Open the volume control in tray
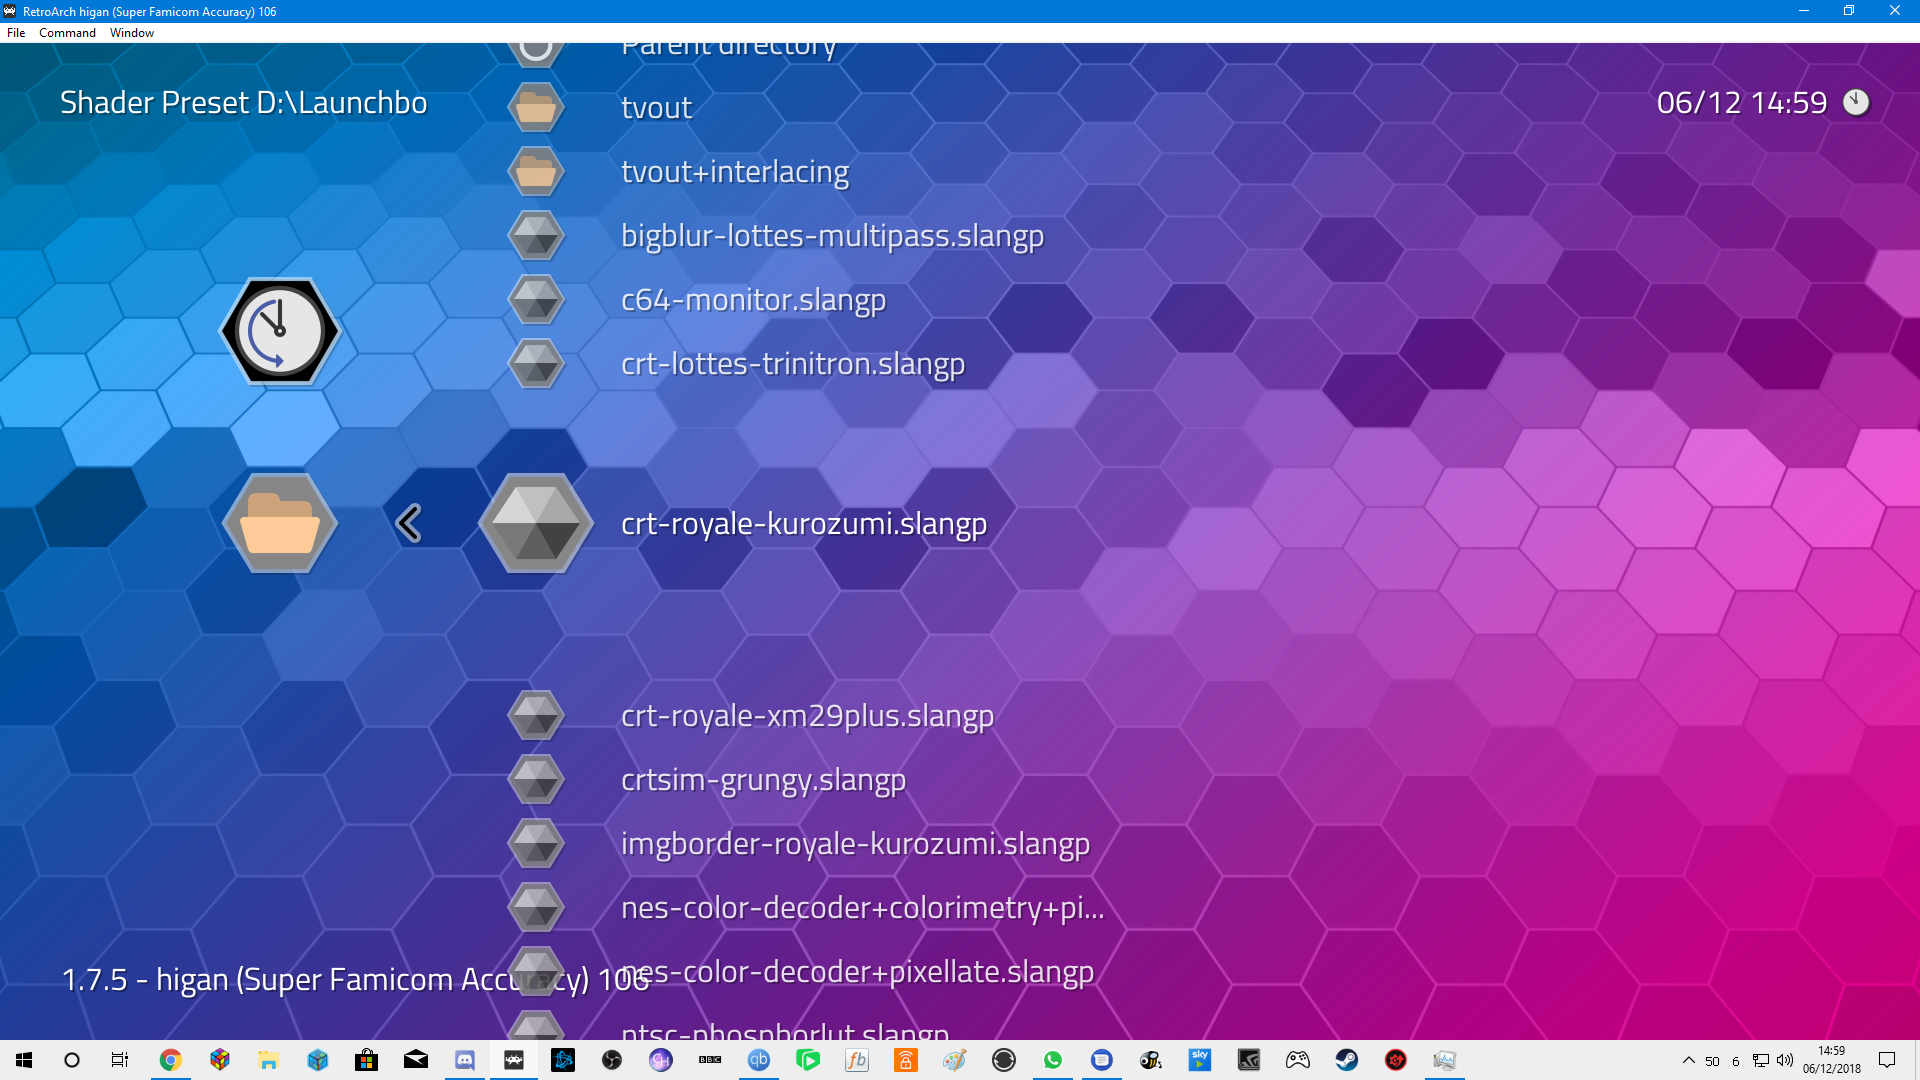Viewport: 1920px width, 1080px height. [1785, 1060]
